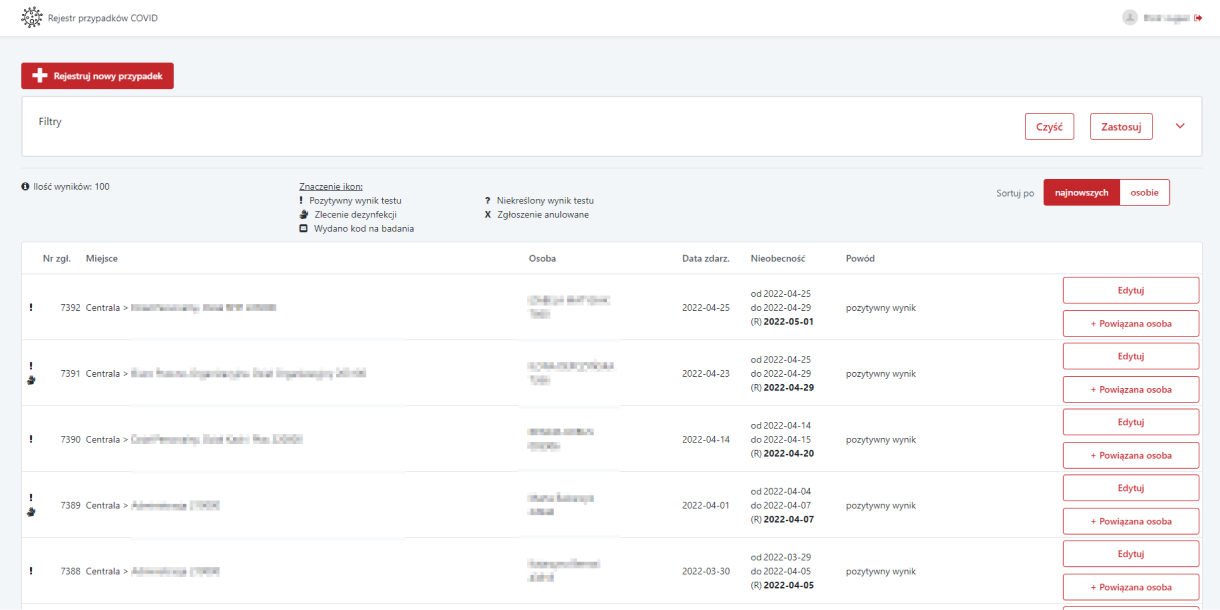This screenshot has height=610, width=1220.
Task: Click the COVID virus logo icon
Action: point(32,18)
